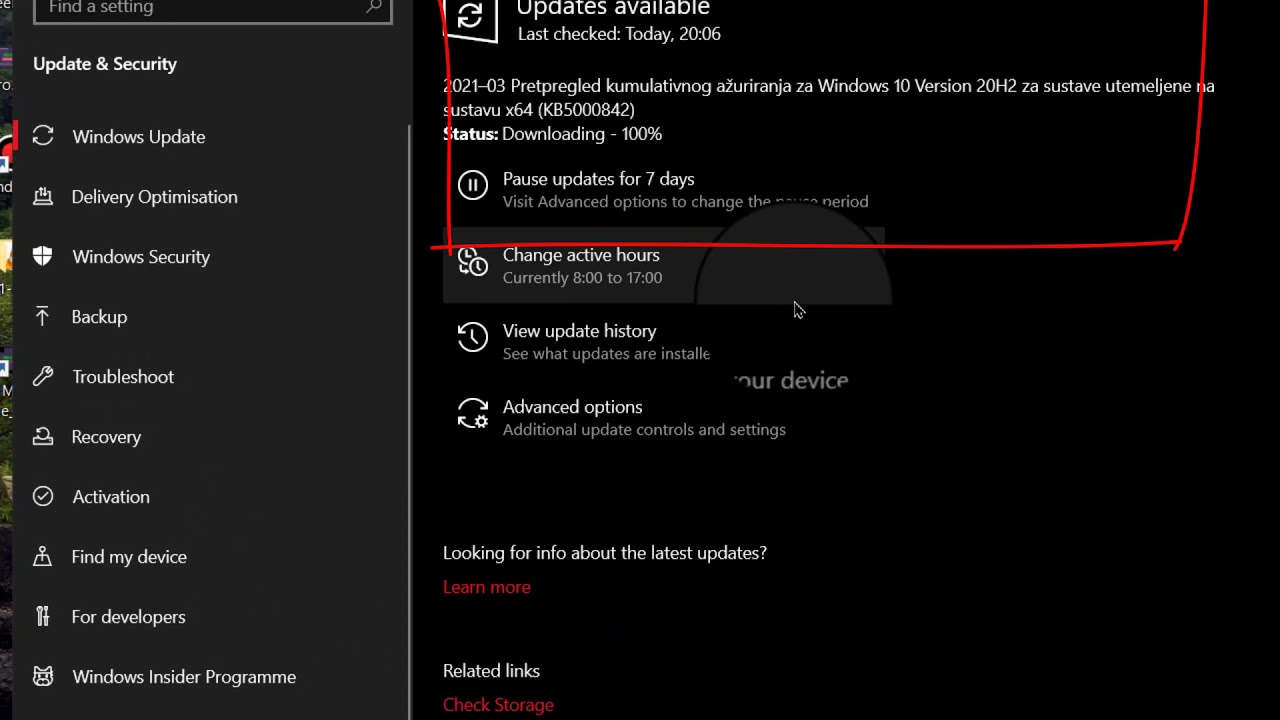The height and width of the screenshot is (720, 1280).
Task: Open the Check Storage related link
Action: click(x=498, y=705)
